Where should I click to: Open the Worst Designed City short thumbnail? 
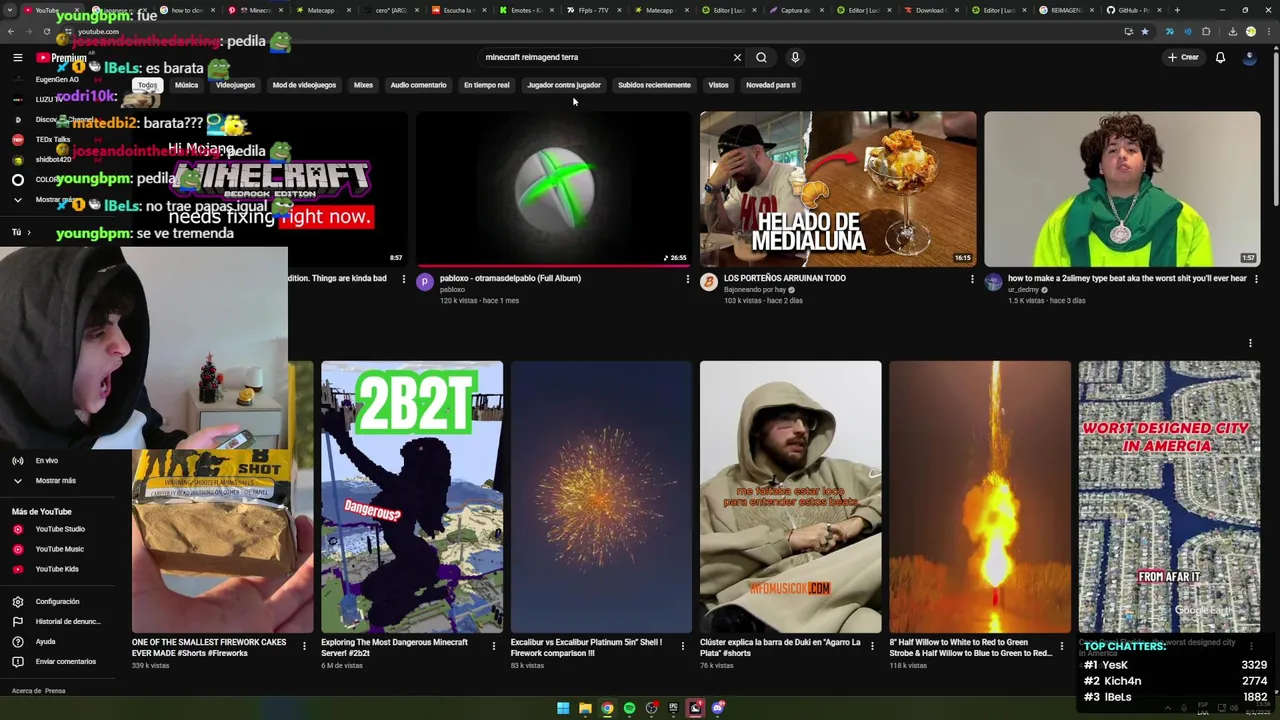(1169, 497)
